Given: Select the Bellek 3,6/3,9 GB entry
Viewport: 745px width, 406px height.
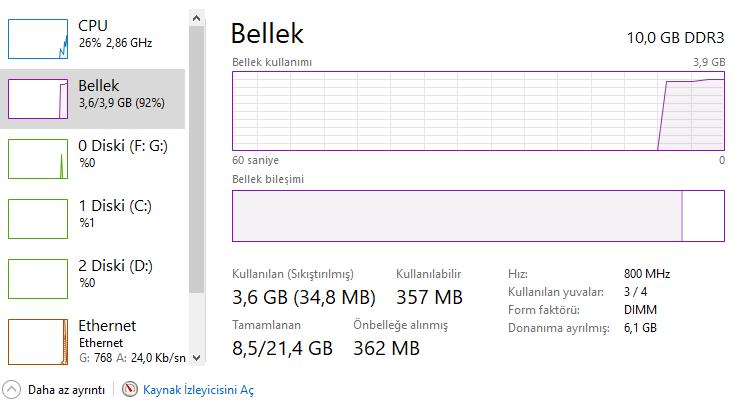Looking at the screenshot, I should coord(121,94).
